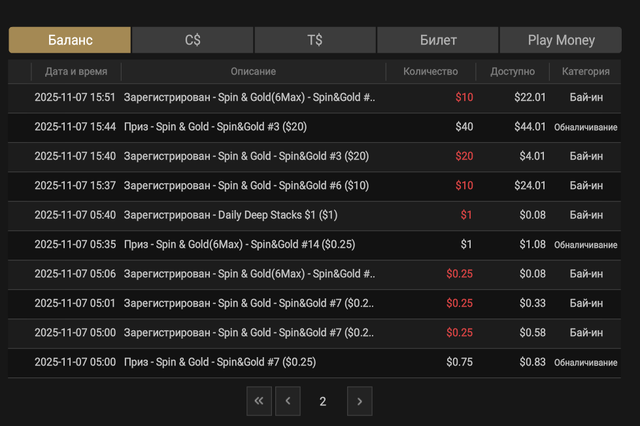The image size is (640, 426).
Task: Select the Билет tab
Action: [x=438, y=40]
